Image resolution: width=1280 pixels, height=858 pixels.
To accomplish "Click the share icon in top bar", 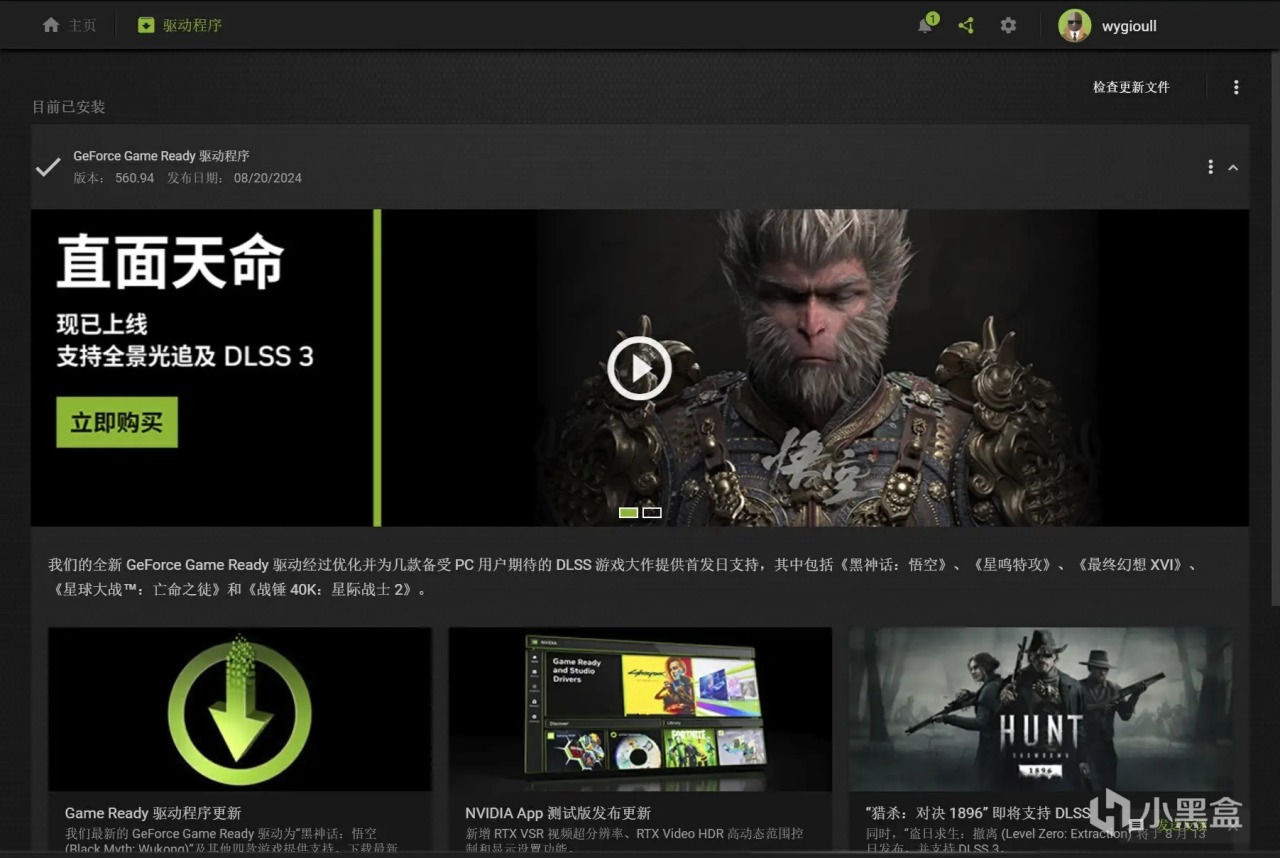I will (x=966, y=25).
